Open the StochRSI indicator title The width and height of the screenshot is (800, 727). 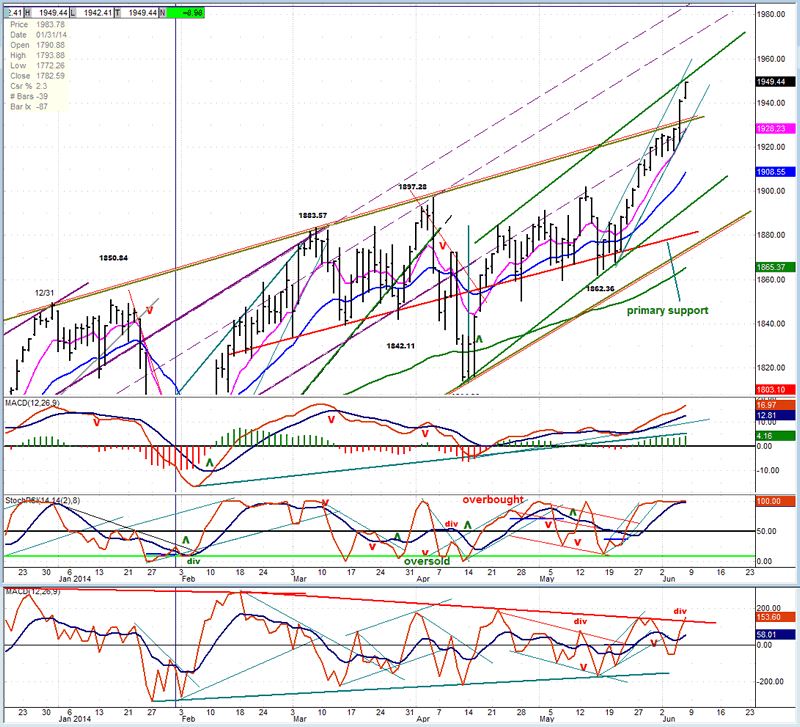click(42, 500)
